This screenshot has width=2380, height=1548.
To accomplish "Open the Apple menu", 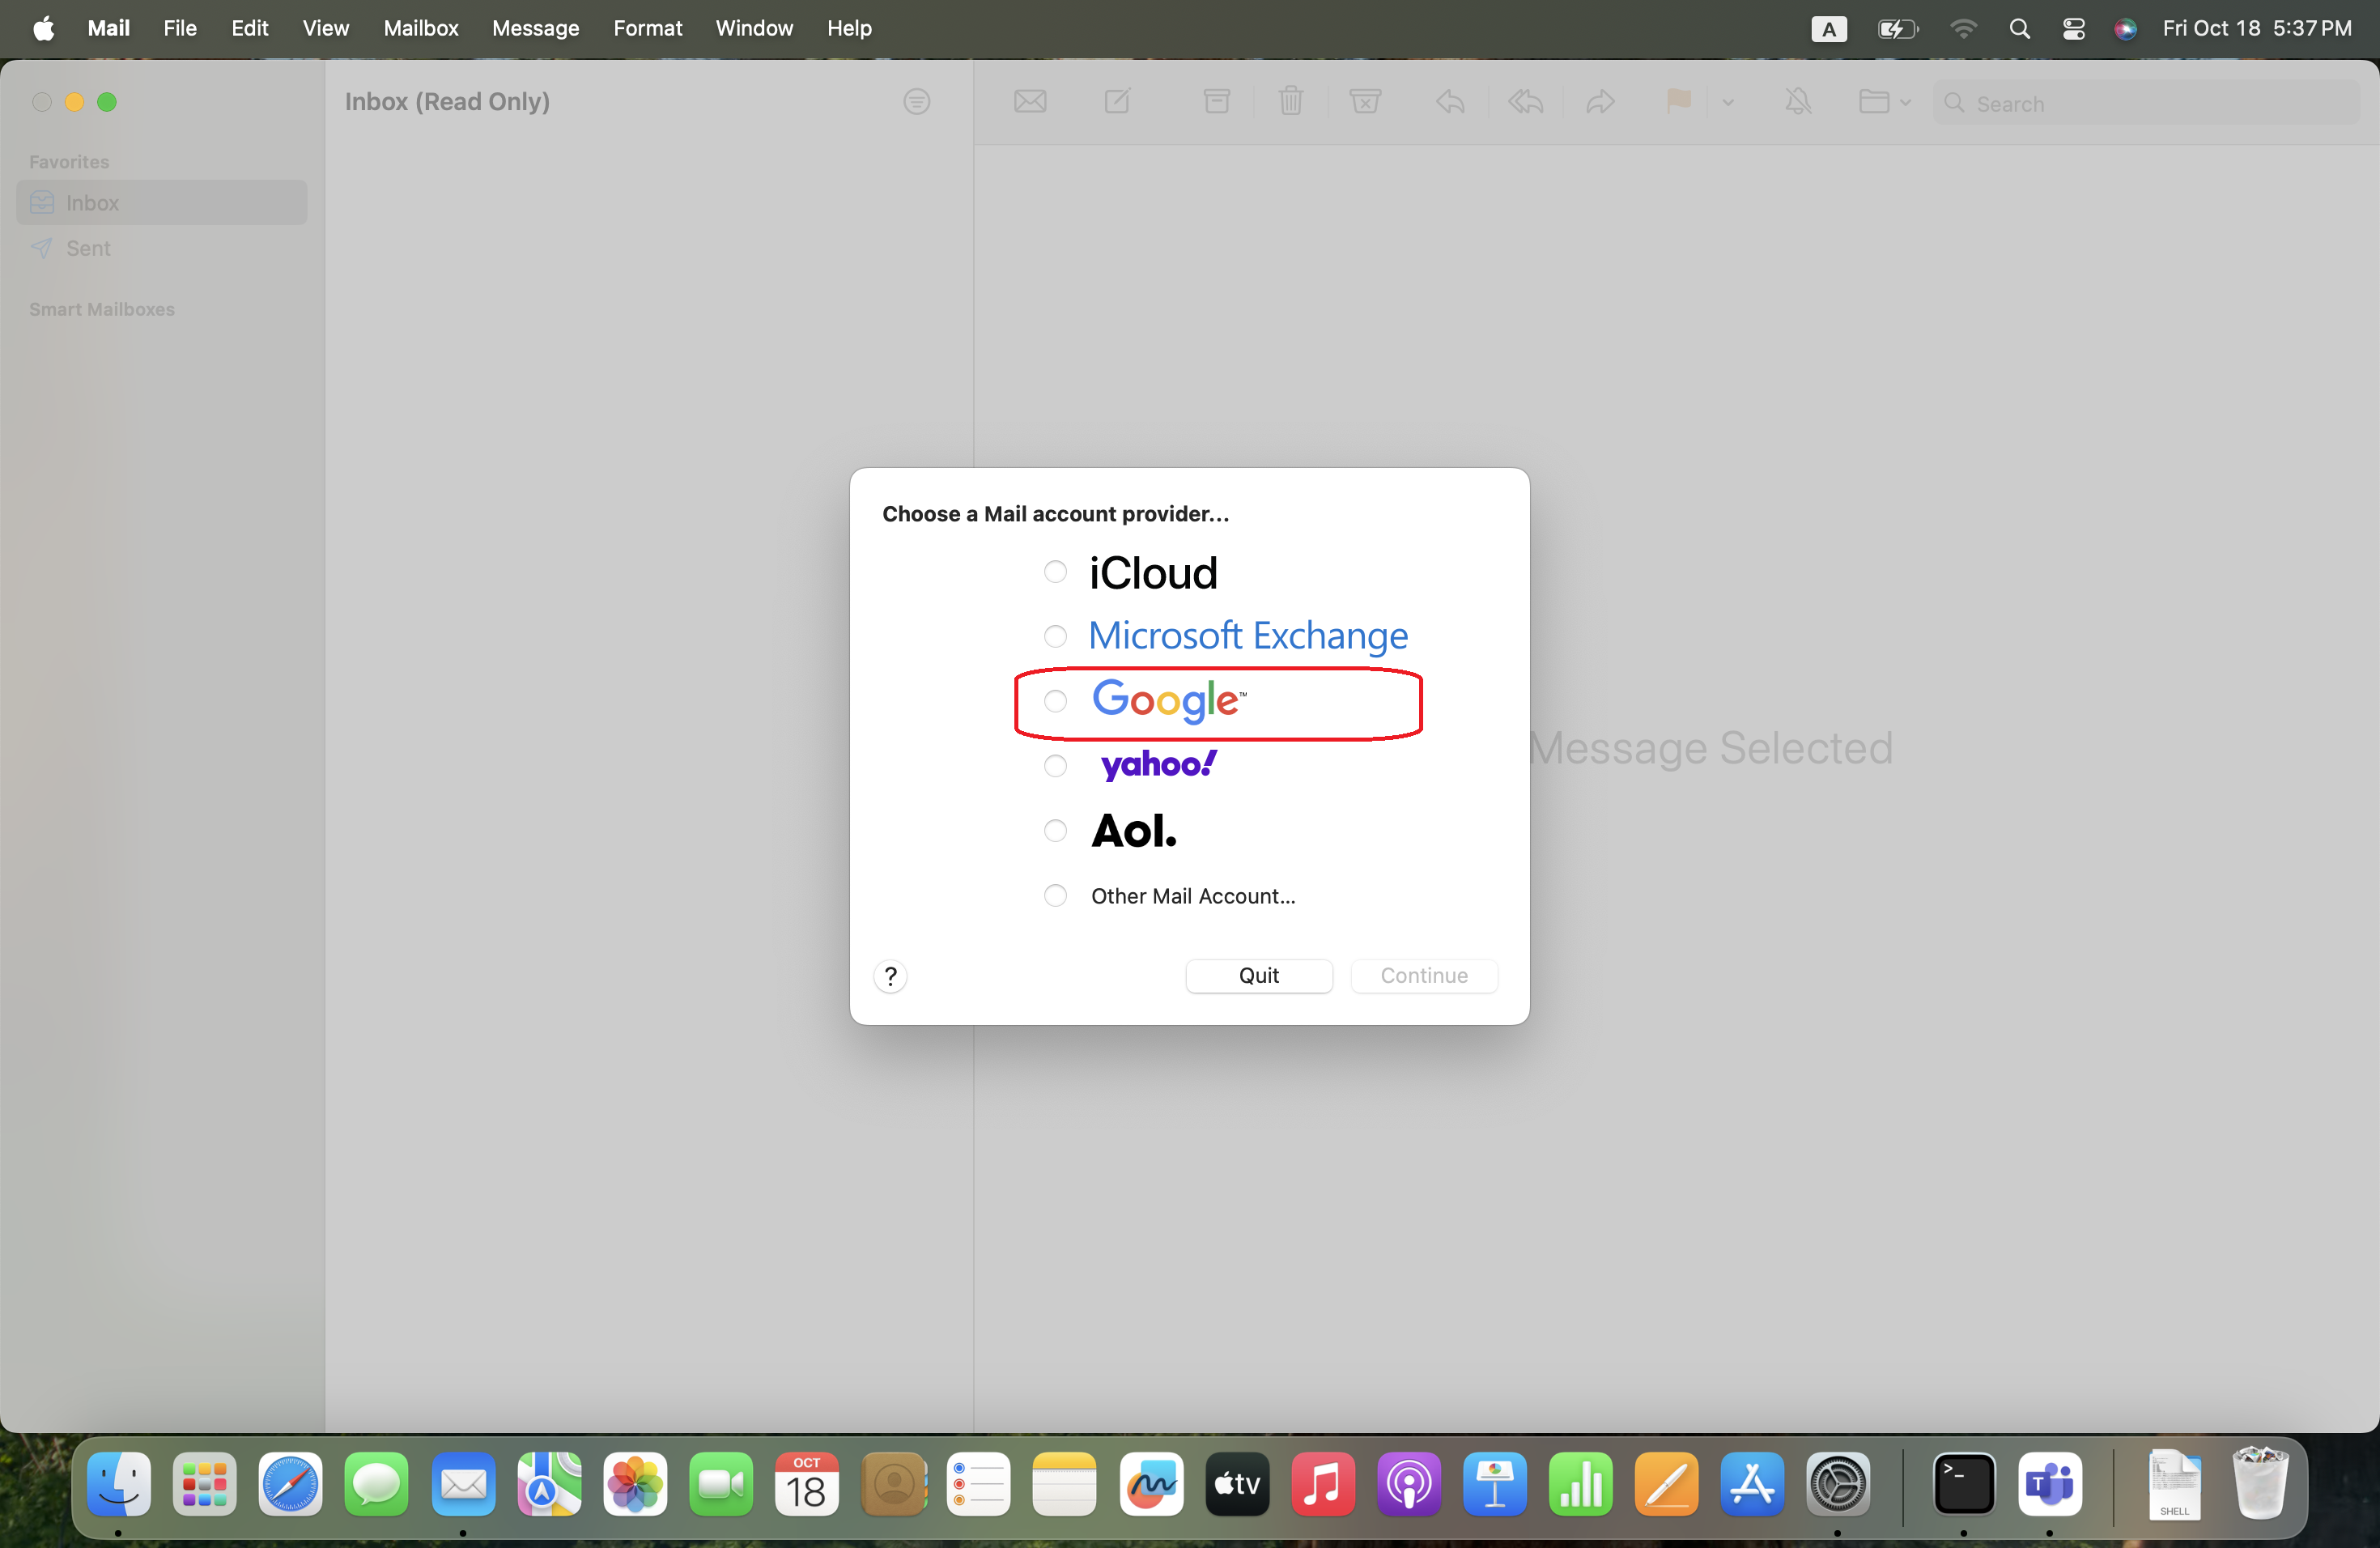I will 43,28.
